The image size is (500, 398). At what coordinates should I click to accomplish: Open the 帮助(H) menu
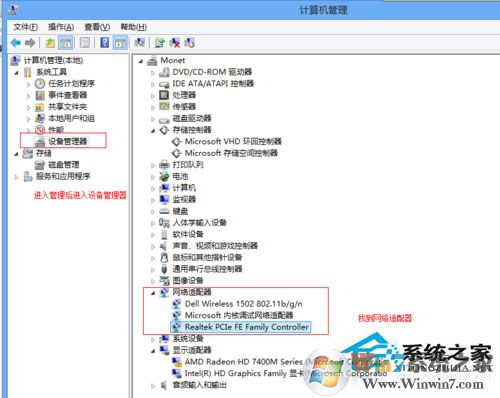pyautogui.click(x=133, y=27)
